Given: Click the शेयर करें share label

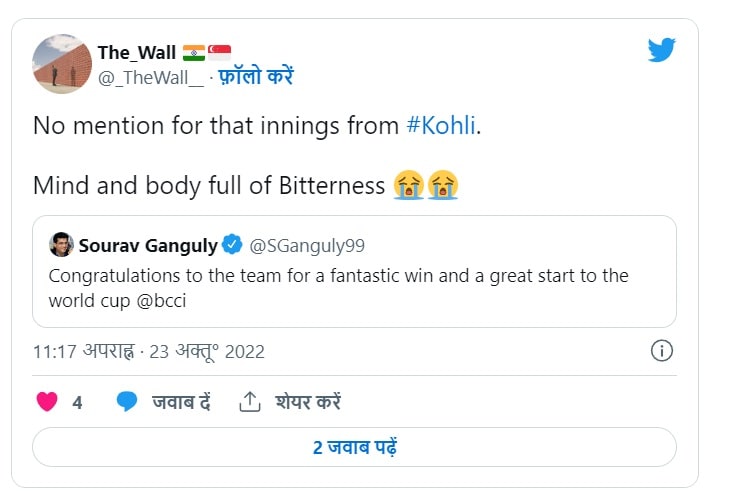Looking at the screenshot, I should (x=307, y=402).
